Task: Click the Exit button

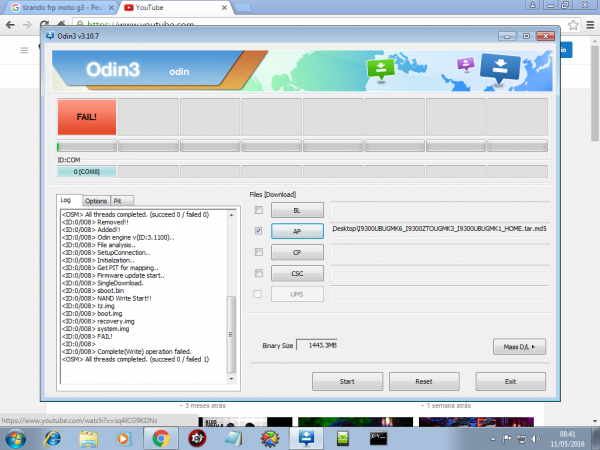Action: (x=510, y=382)
